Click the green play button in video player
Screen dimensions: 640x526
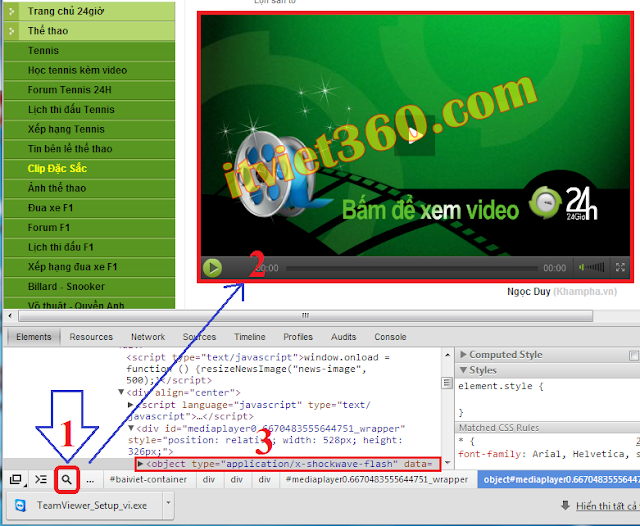click(212, 268)
